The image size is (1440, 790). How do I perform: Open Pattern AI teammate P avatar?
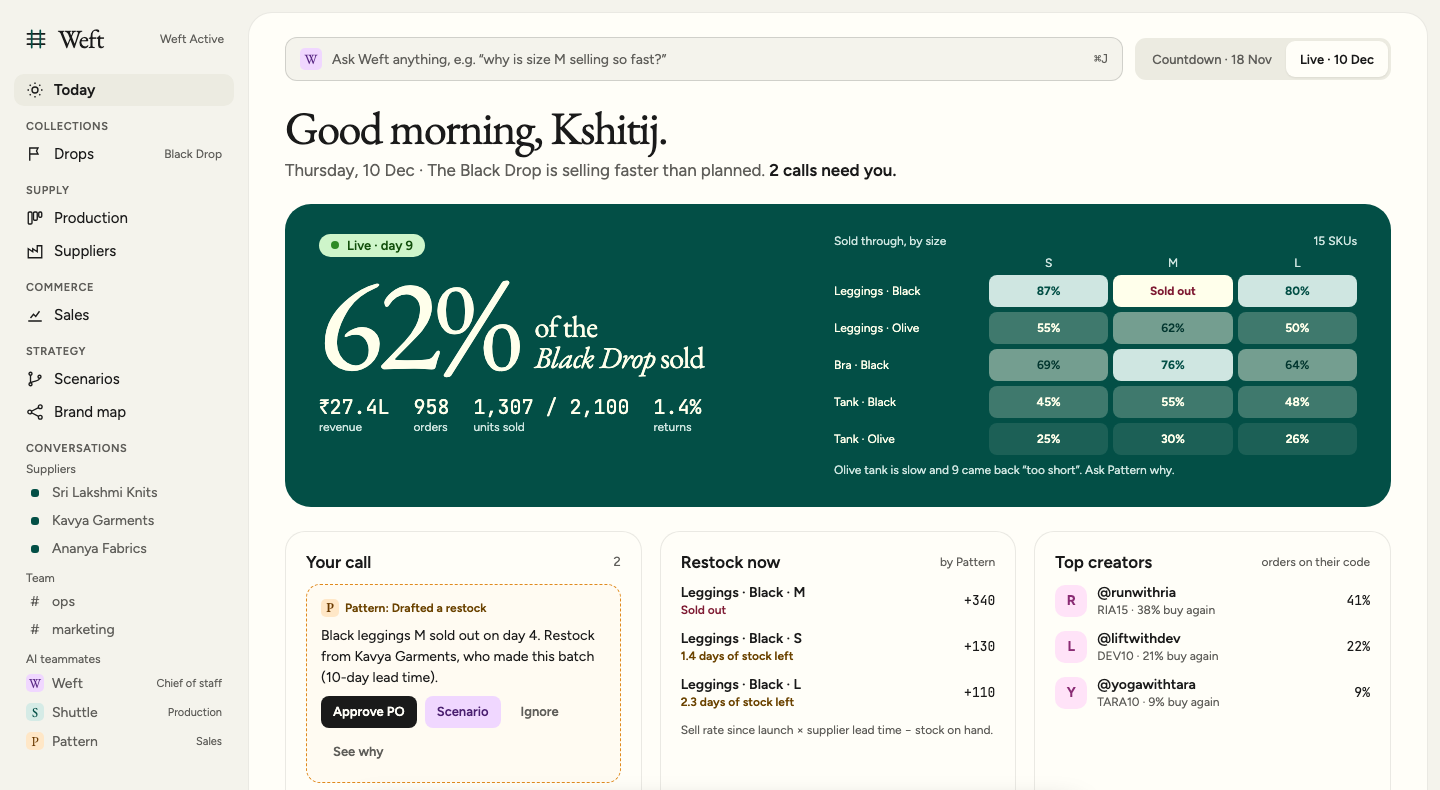pos(35,741)
